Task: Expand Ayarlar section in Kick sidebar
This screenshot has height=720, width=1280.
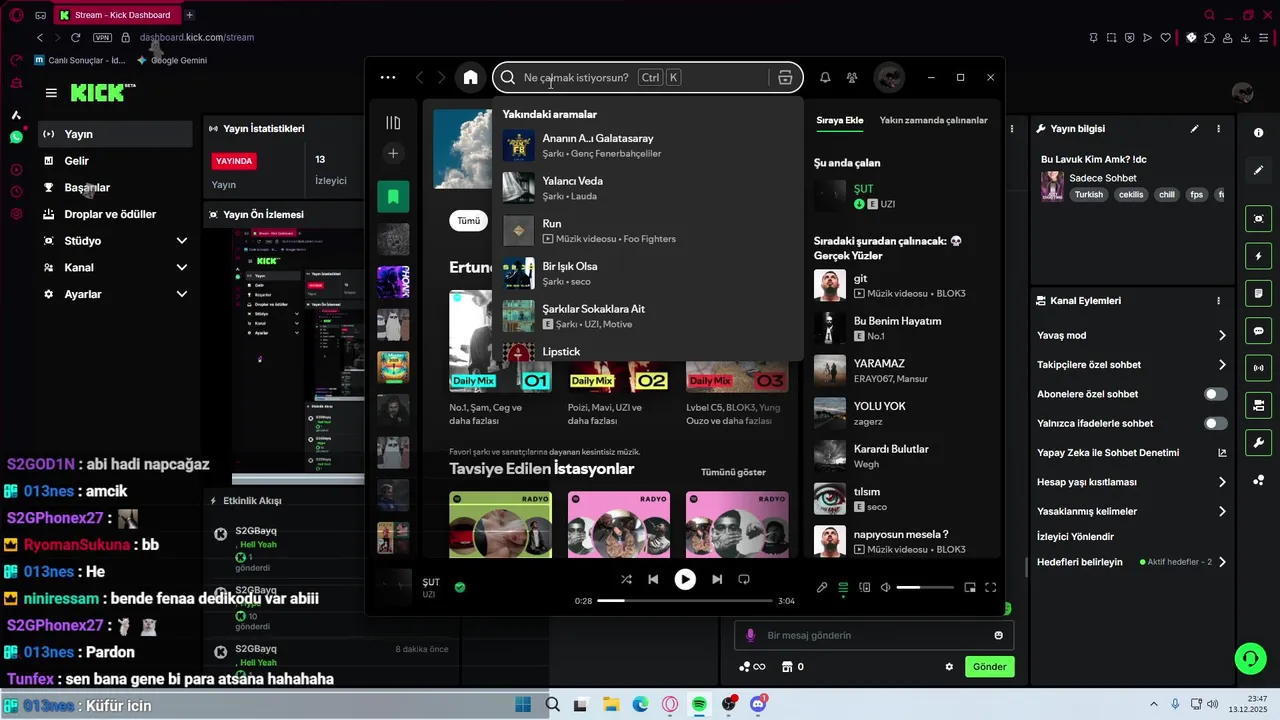Action: pyautogui.click(x=115, y=294)
